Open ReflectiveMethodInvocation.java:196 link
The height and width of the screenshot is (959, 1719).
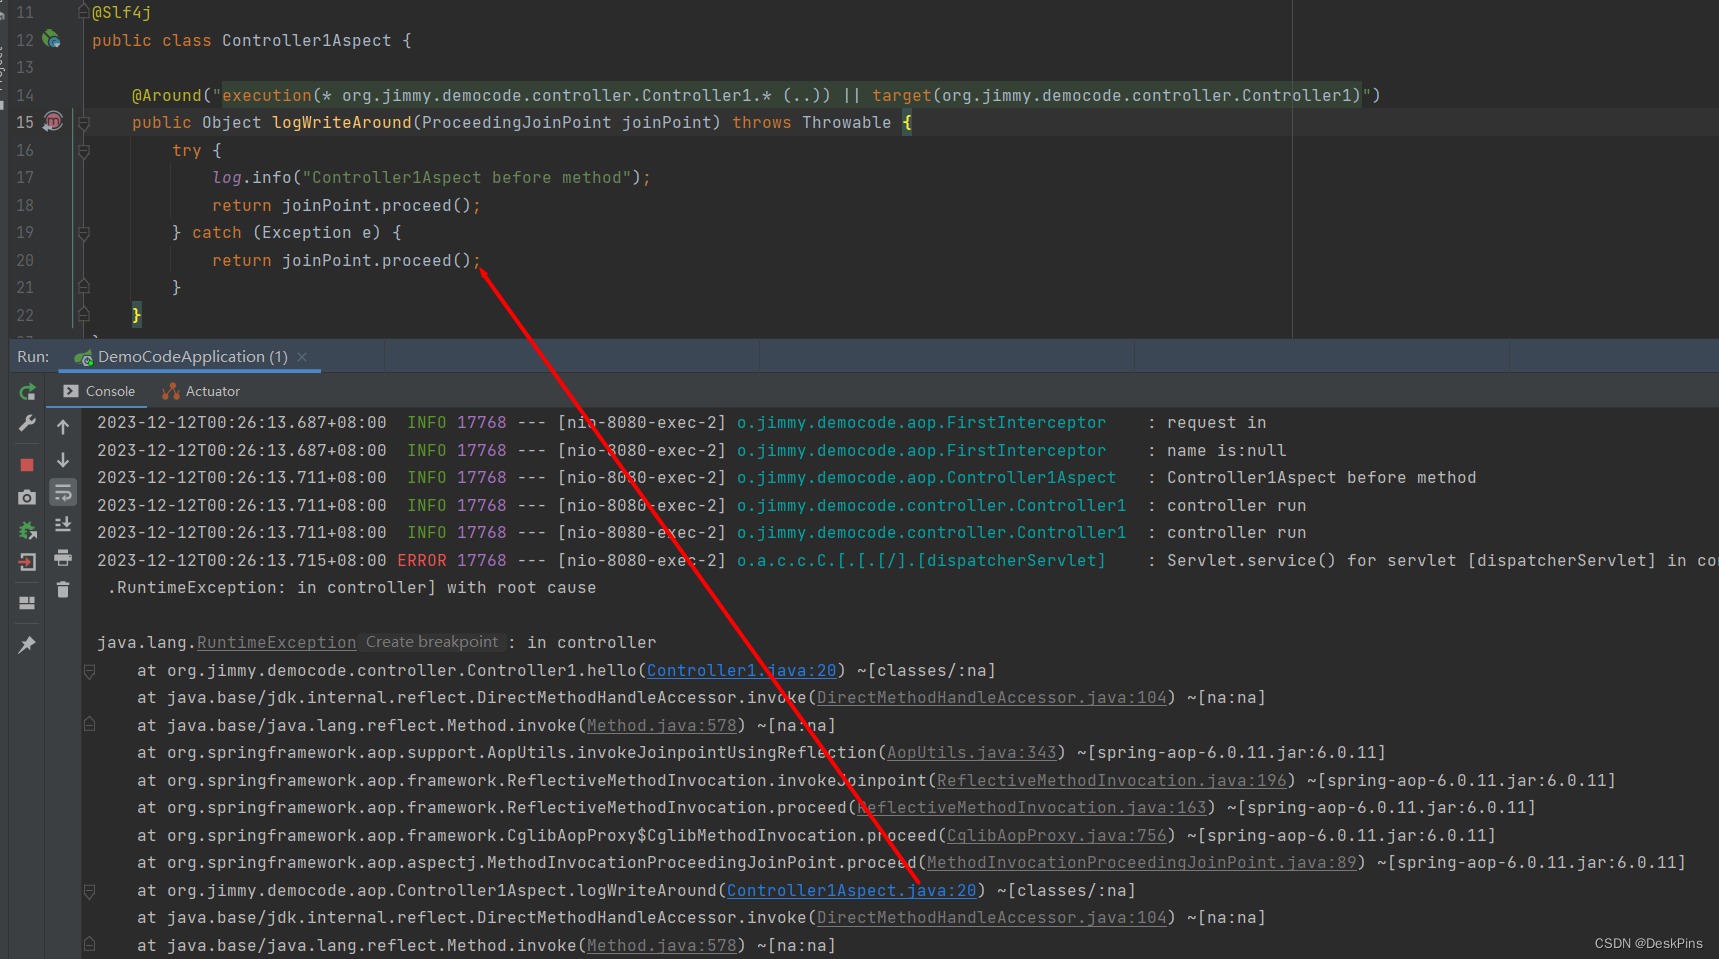pos(1111,781)
